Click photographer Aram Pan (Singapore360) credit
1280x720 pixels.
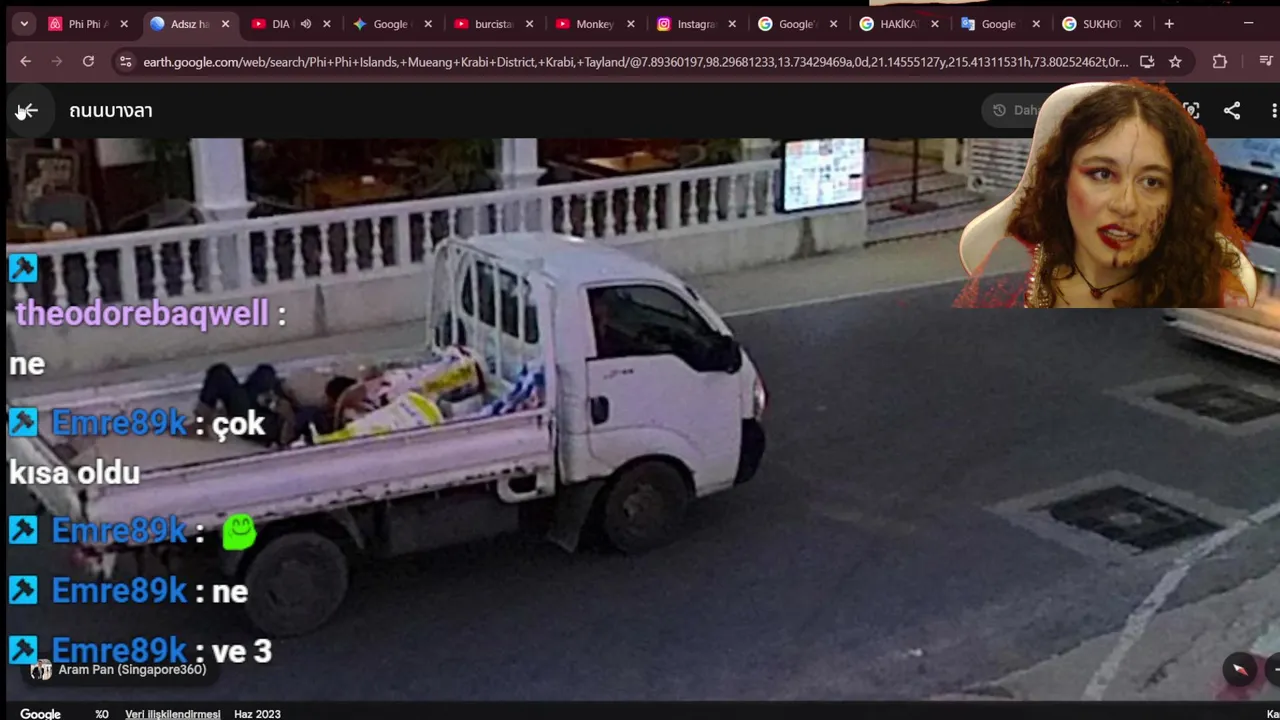[x=132, y=670]
